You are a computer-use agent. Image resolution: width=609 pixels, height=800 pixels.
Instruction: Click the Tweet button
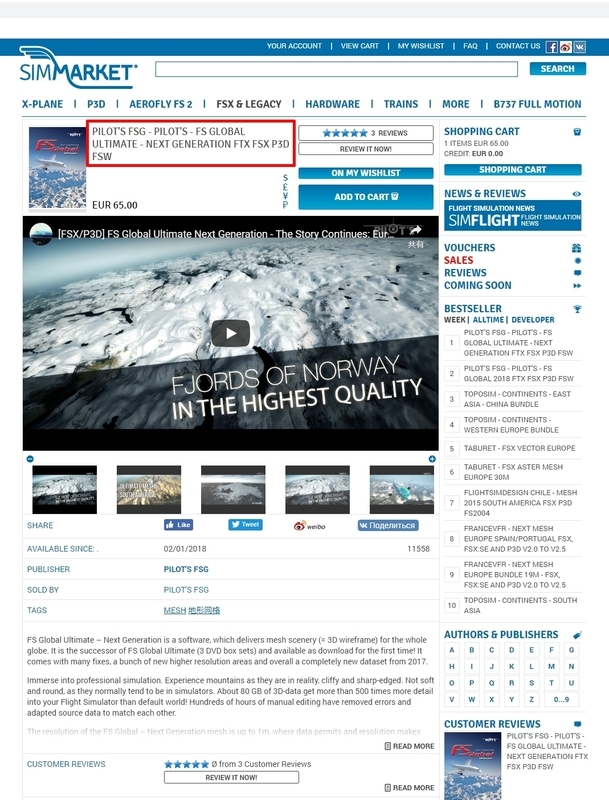[x=245, y=524]
